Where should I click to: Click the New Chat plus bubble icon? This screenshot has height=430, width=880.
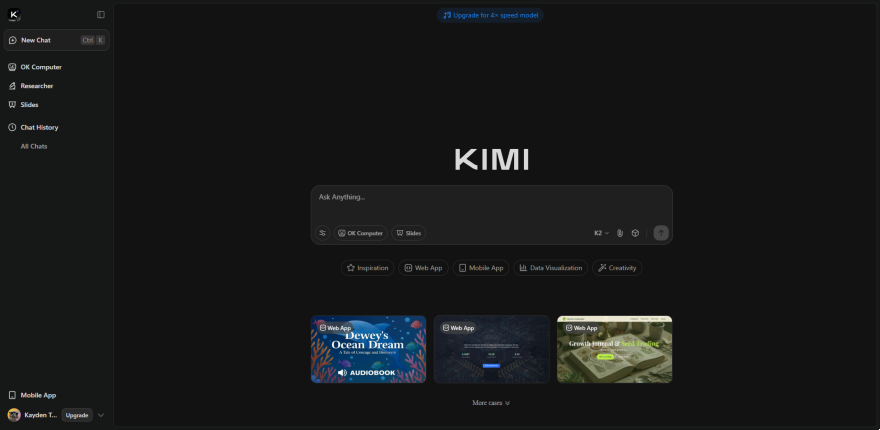click(x=13, y=40)
